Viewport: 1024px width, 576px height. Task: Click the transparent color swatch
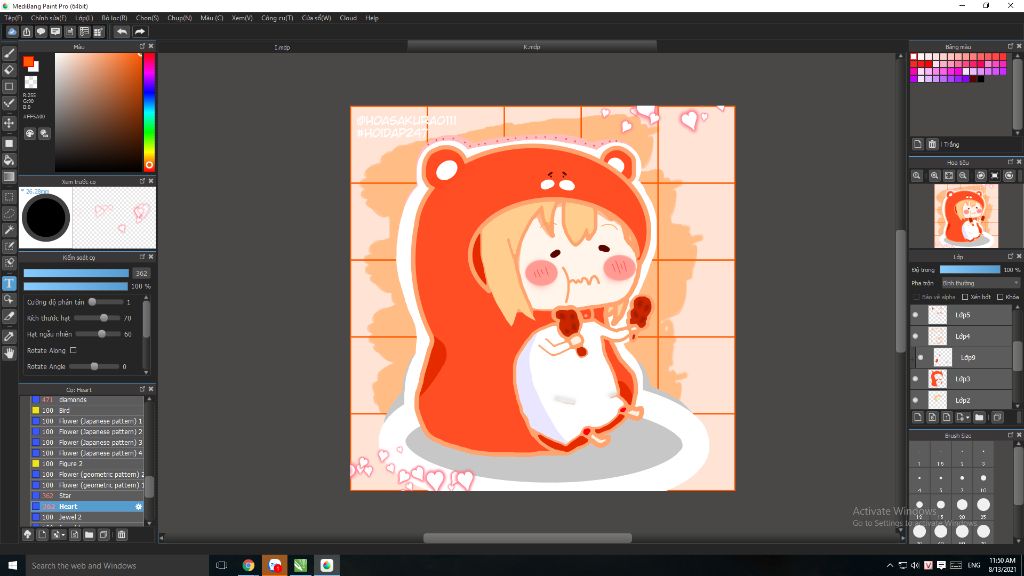click(31, 82)
